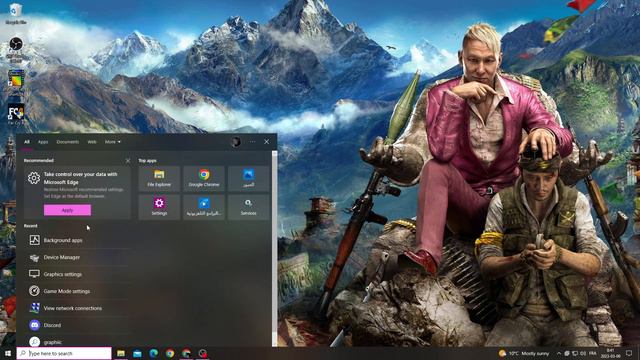640x360 pixels.
Task: Open the three-dot options menu in search panel
Action: click(252, 142)
